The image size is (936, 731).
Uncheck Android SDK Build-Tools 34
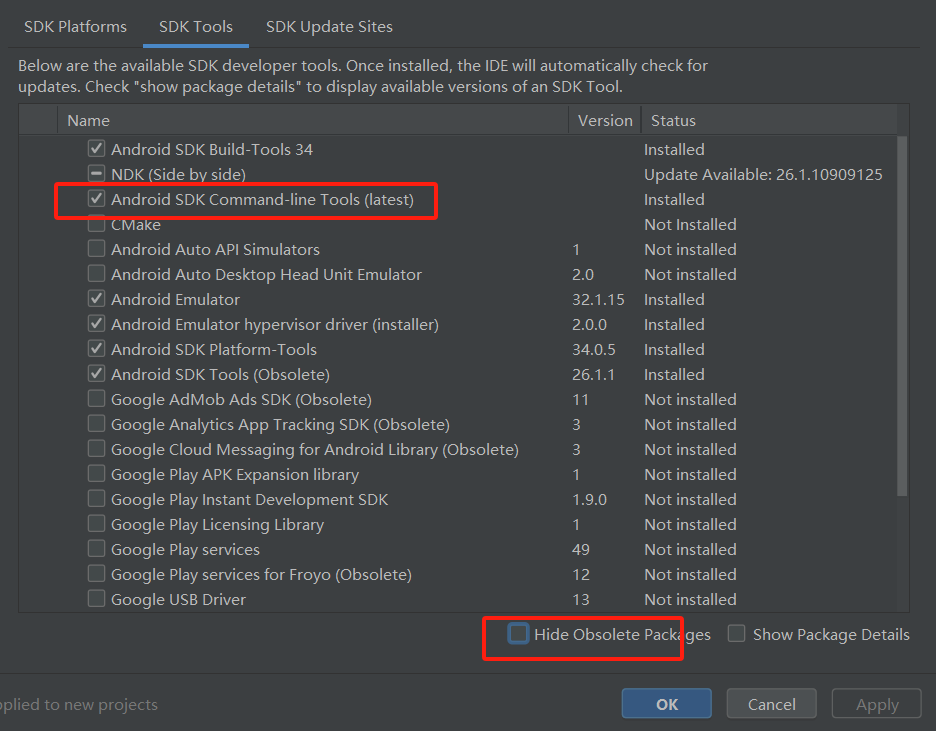(x=96, y=149)
